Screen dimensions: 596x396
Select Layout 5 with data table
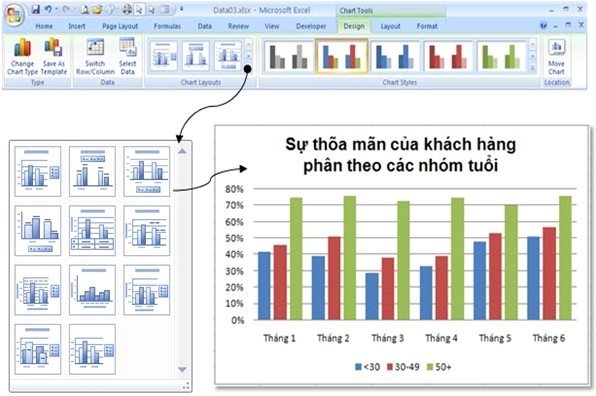point(92,231)
